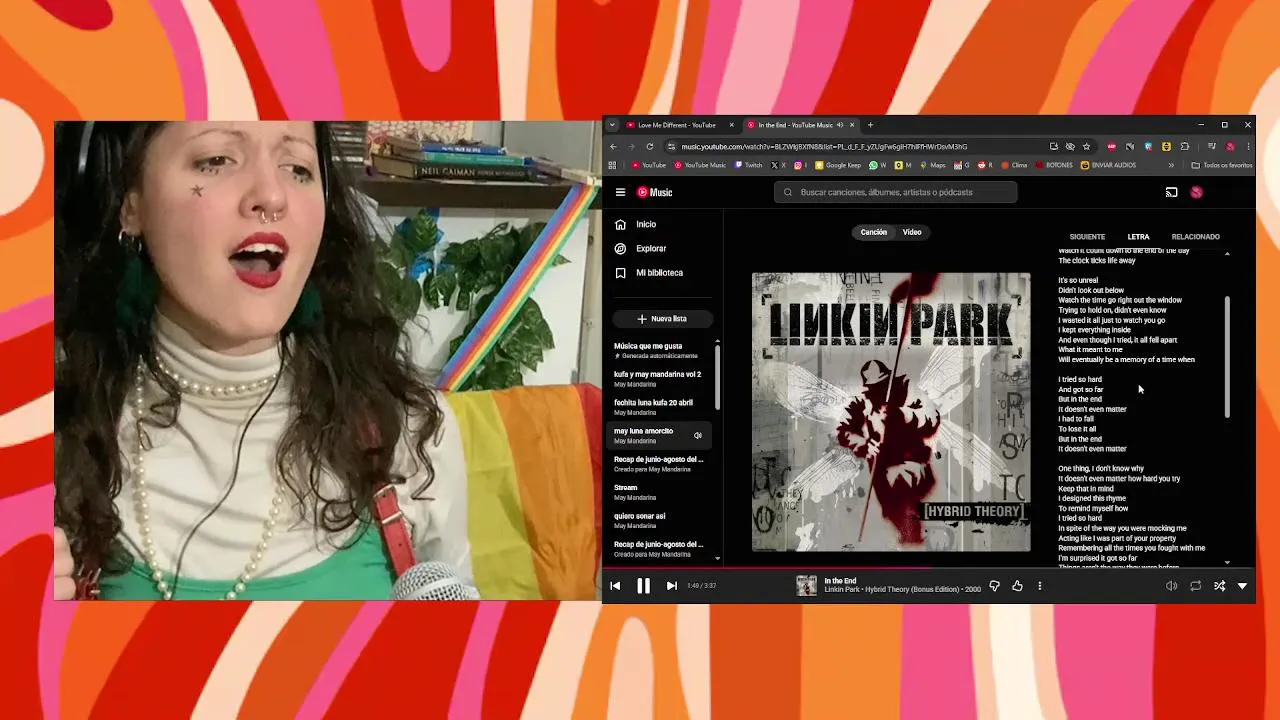
Task: Skip to the next track
Action: (671, 586)
